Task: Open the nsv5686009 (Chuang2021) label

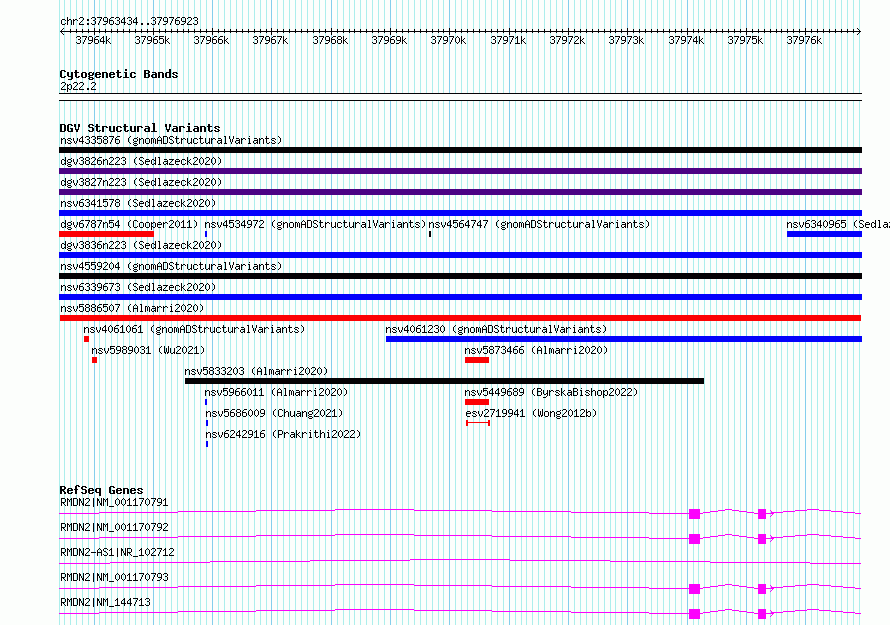Action: point(274,413)
